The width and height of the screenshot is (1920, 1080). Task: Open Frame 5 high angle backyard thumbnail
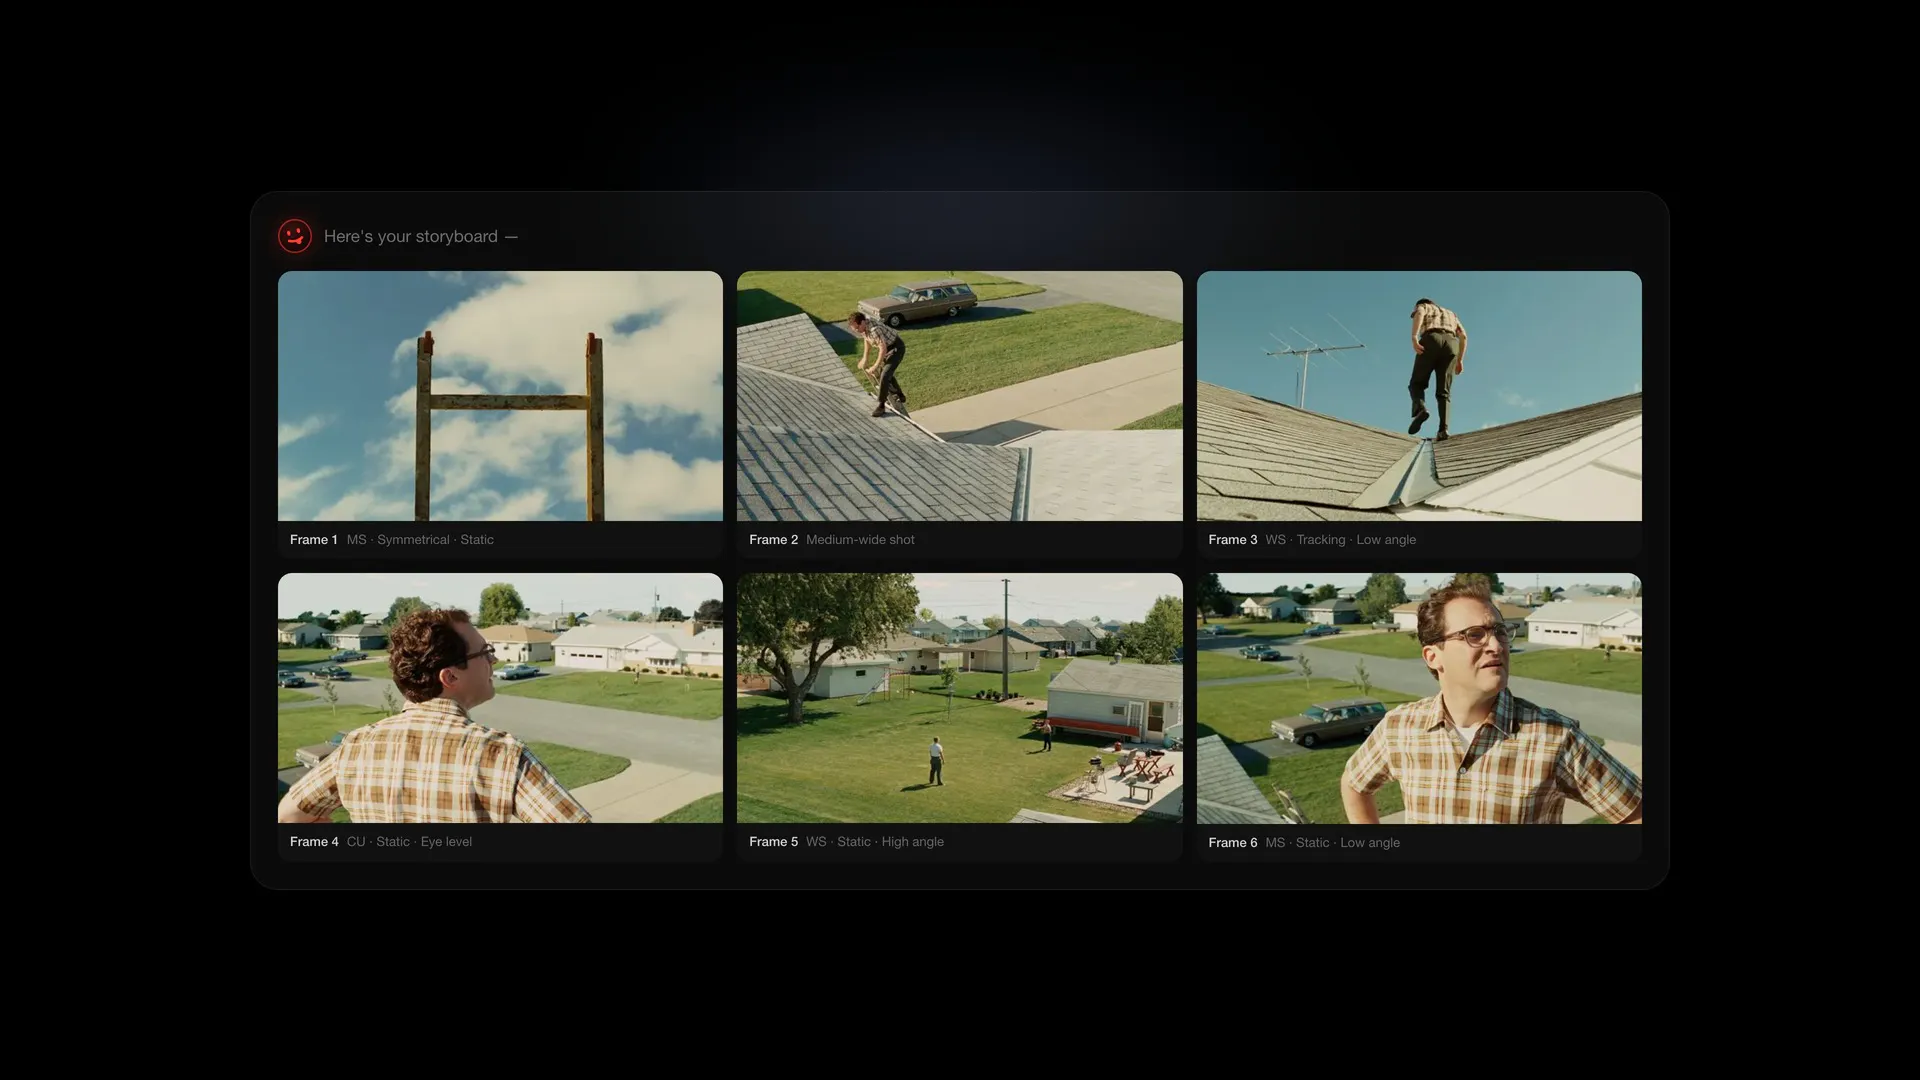959,698
